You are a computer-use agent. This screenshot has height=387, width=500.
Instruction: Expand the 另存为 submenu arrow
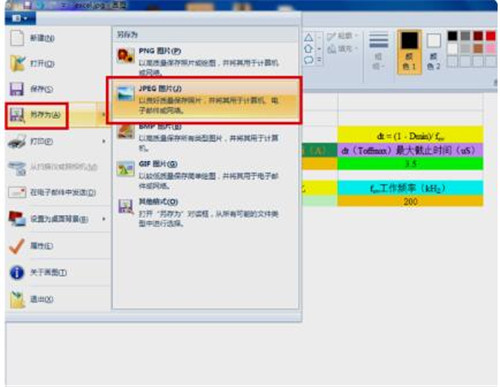pos(104,115)
